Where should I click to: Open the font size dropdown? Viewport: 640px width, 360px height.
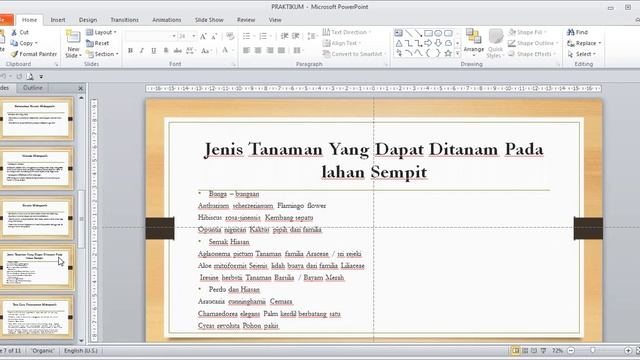[194, 36]
